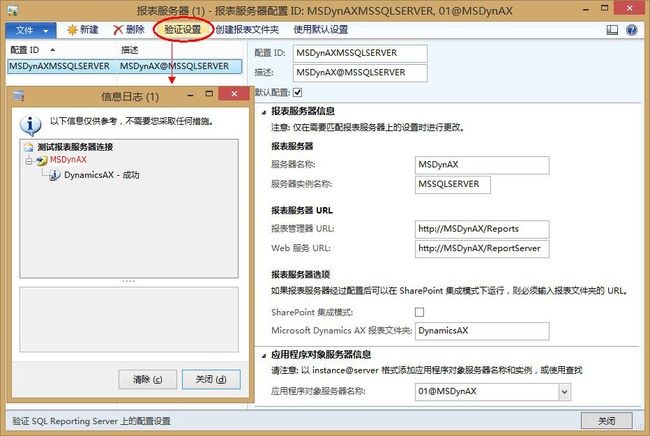The height and width of the screenshot is (436, 650).
Task: Collapse the 应用程序对象服务器信息 section
Action: tap(264, 355)
